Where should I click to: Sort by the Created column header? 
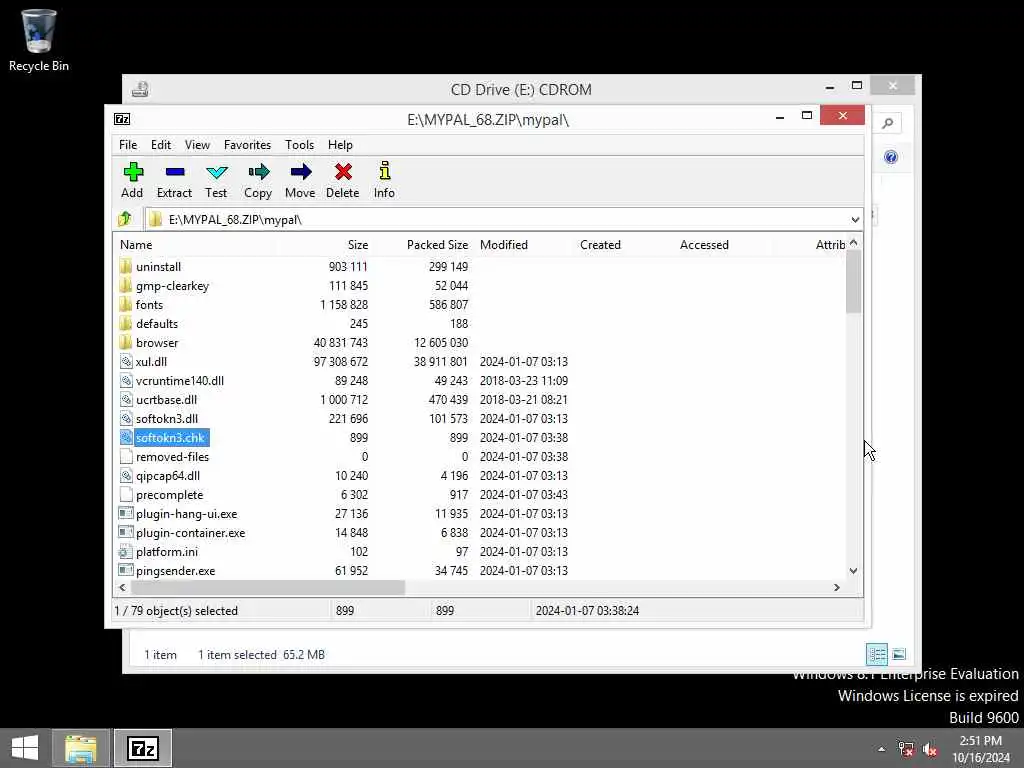[x=624, y=245]
